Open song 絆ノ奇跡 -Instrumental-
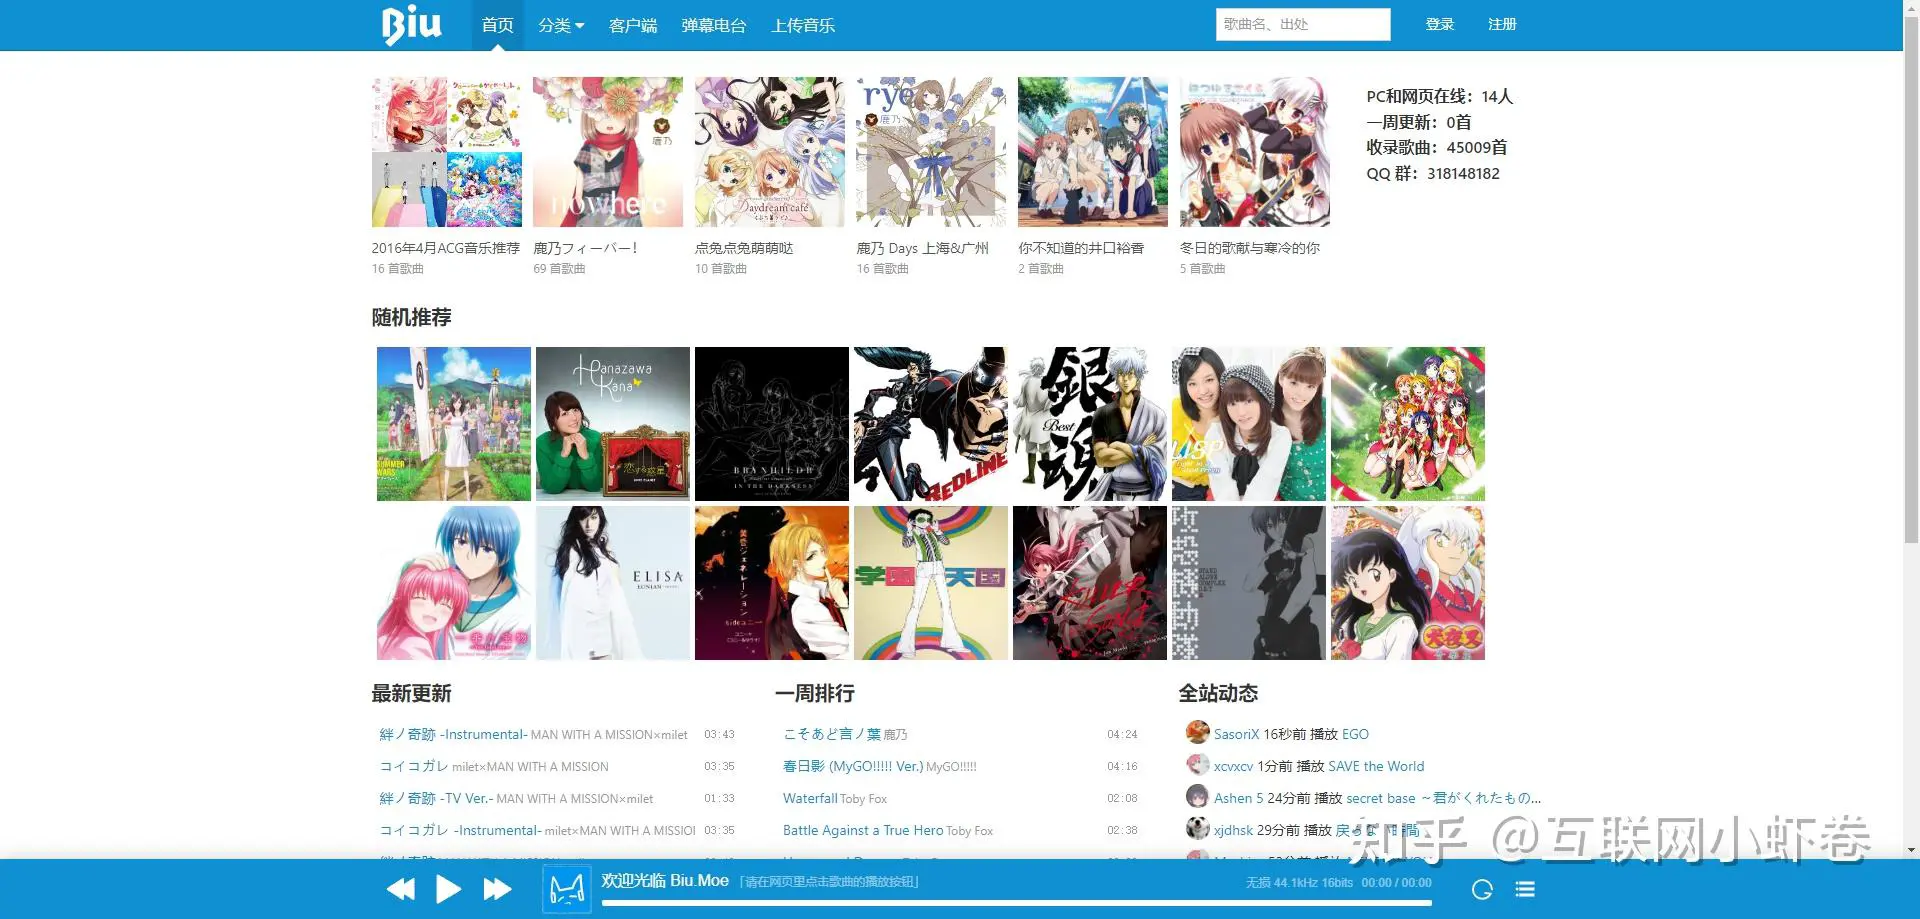This screenshot has width=1920, height=919. (x=453, y=734)
